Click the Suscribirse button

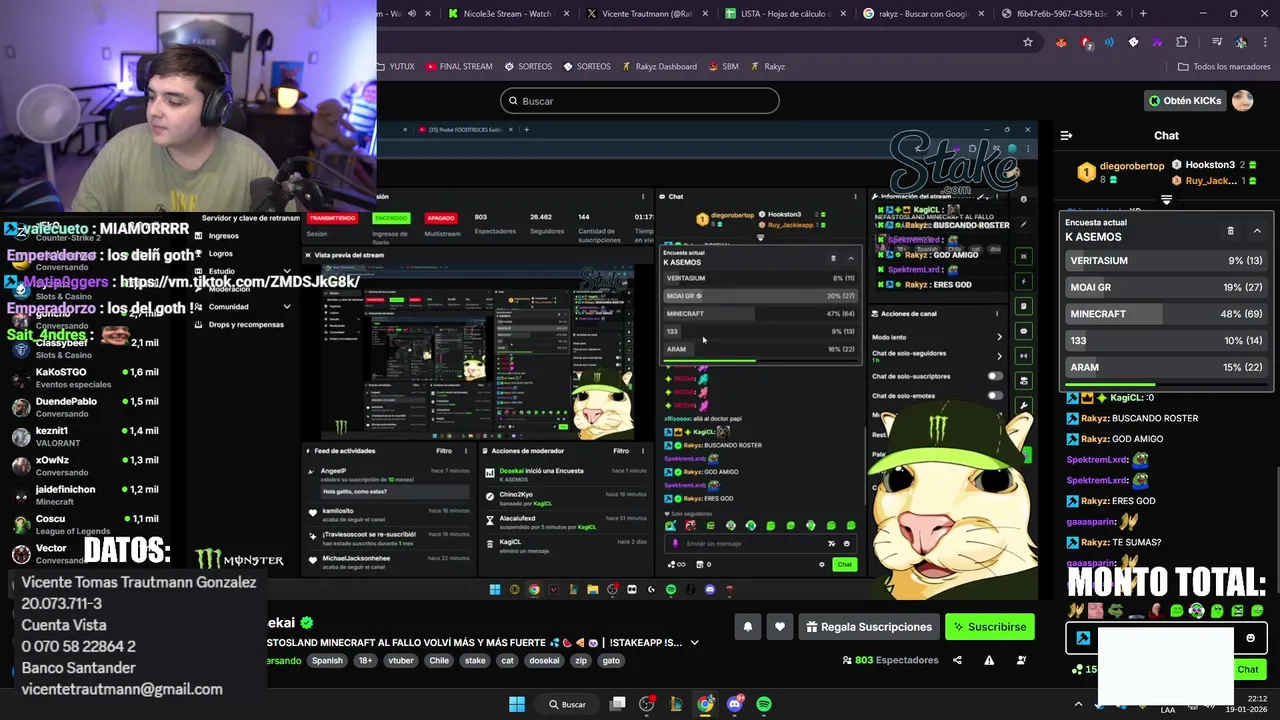point(990,627)
